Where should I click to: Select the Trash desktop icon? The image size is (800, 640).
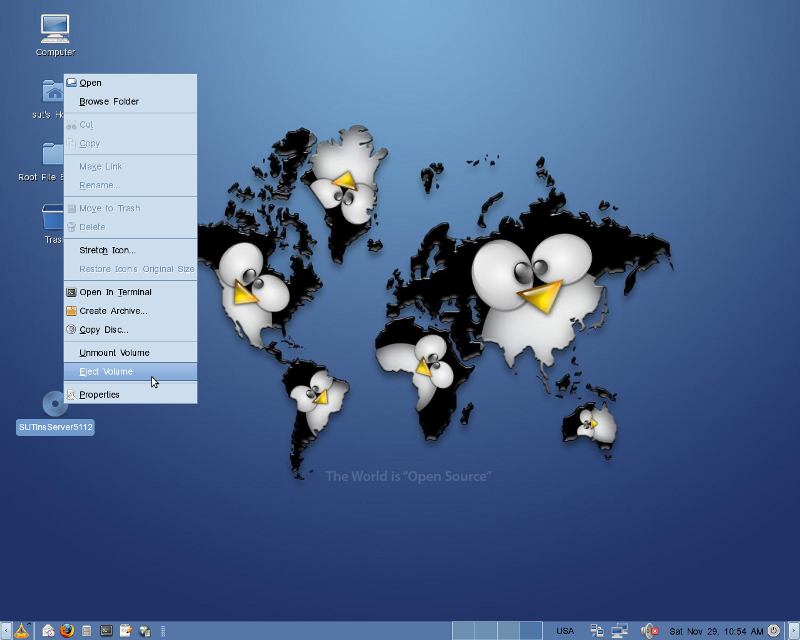(x=53, y=217)
